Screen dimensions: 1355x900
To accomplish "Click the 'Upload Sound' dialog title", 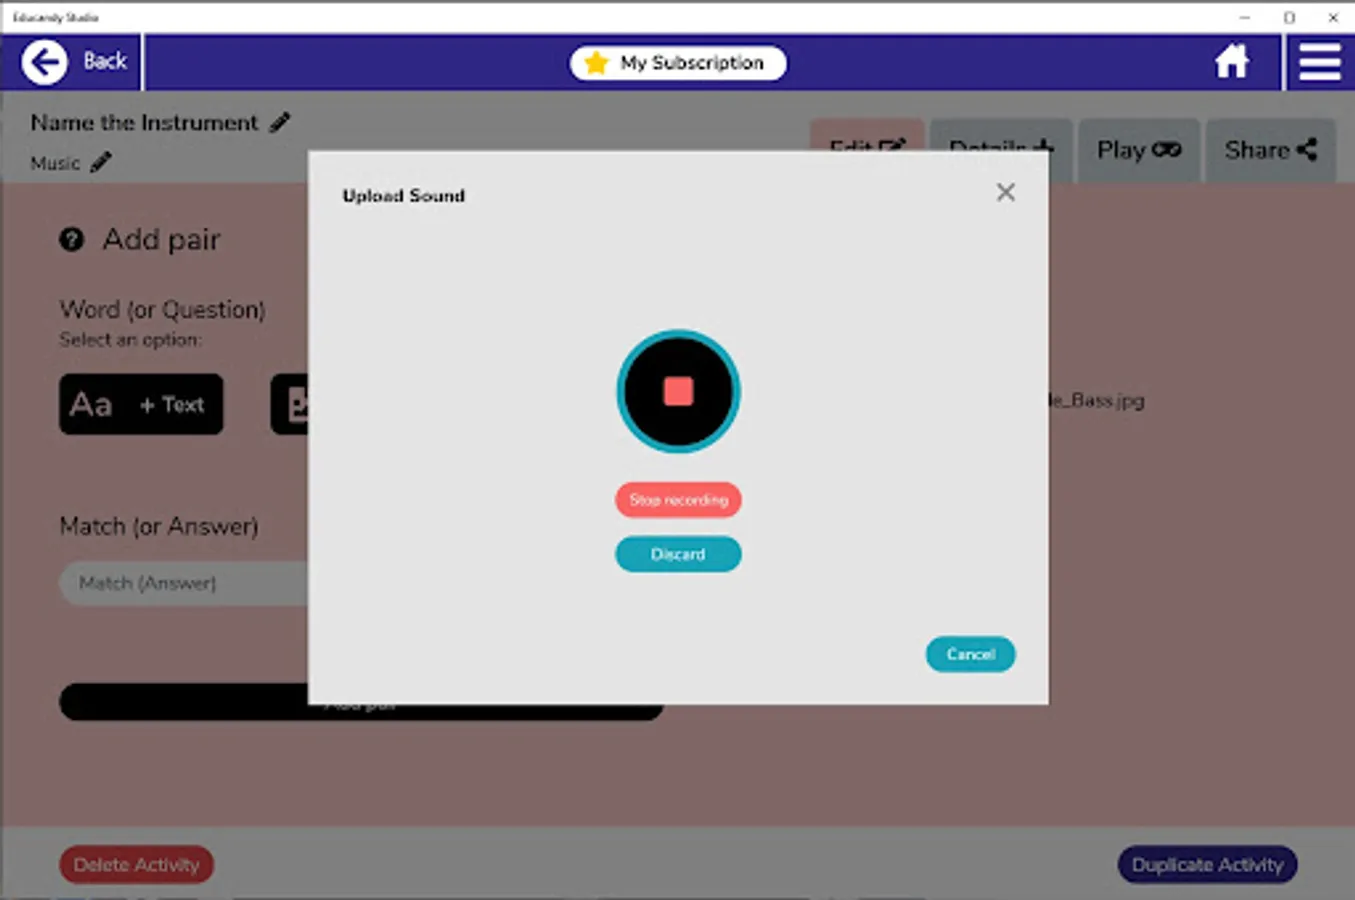I will (404, 196).
